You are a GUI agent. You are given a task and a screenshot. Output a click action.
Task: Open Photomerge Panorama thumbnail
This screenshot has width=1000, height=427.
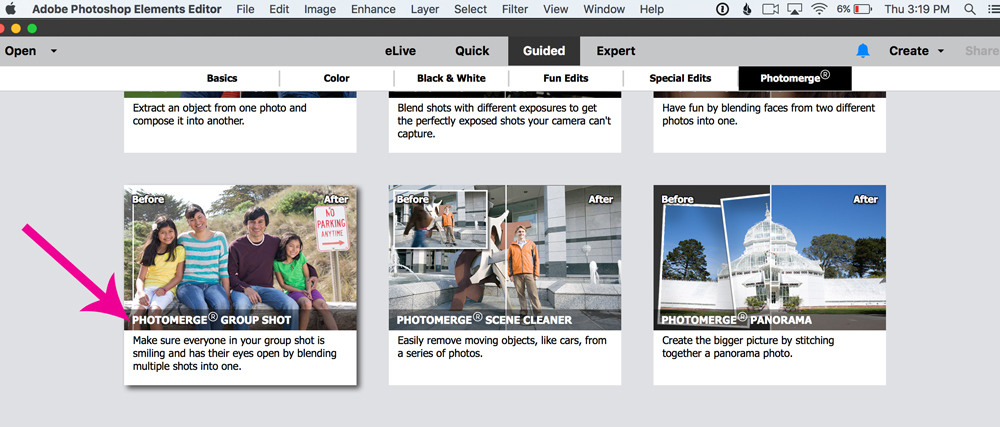click(770, 257)
